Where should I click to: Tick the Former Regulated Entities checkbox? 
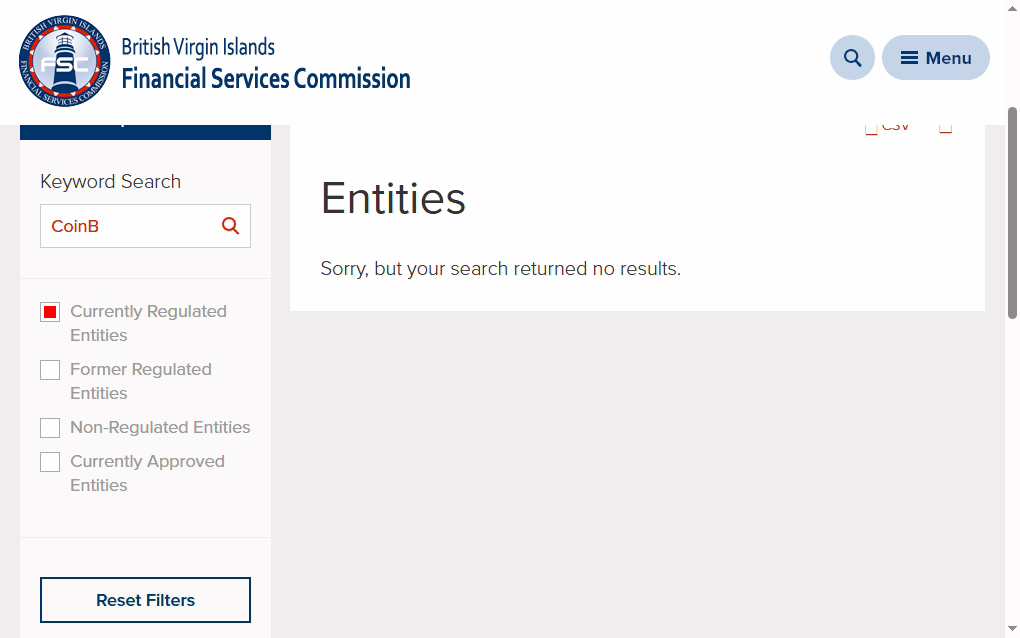(x=50, y=370)
